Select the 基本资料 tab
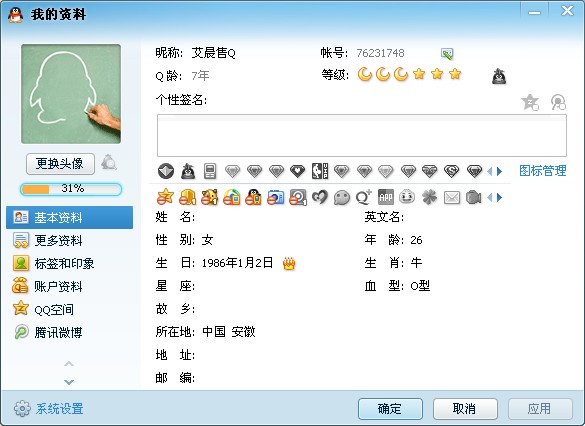585x426 pixels. (69, 217)
